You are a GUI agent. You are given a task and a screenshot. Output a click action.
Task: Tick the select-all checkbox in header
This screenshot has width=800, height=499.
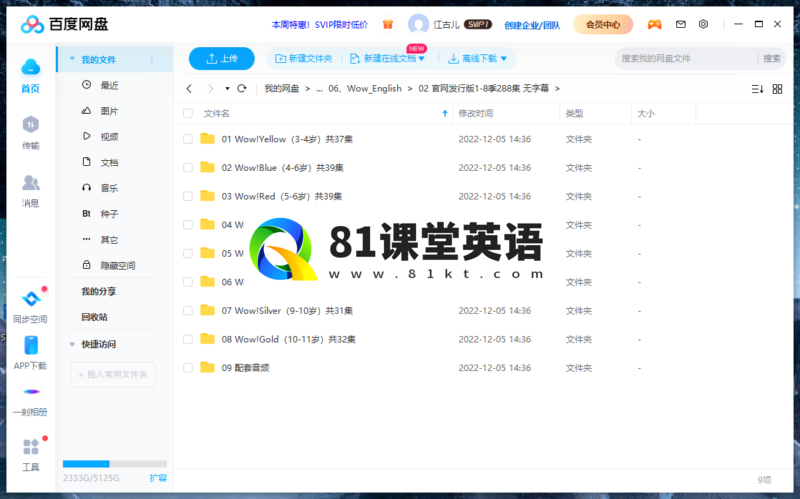pos(188,113)
